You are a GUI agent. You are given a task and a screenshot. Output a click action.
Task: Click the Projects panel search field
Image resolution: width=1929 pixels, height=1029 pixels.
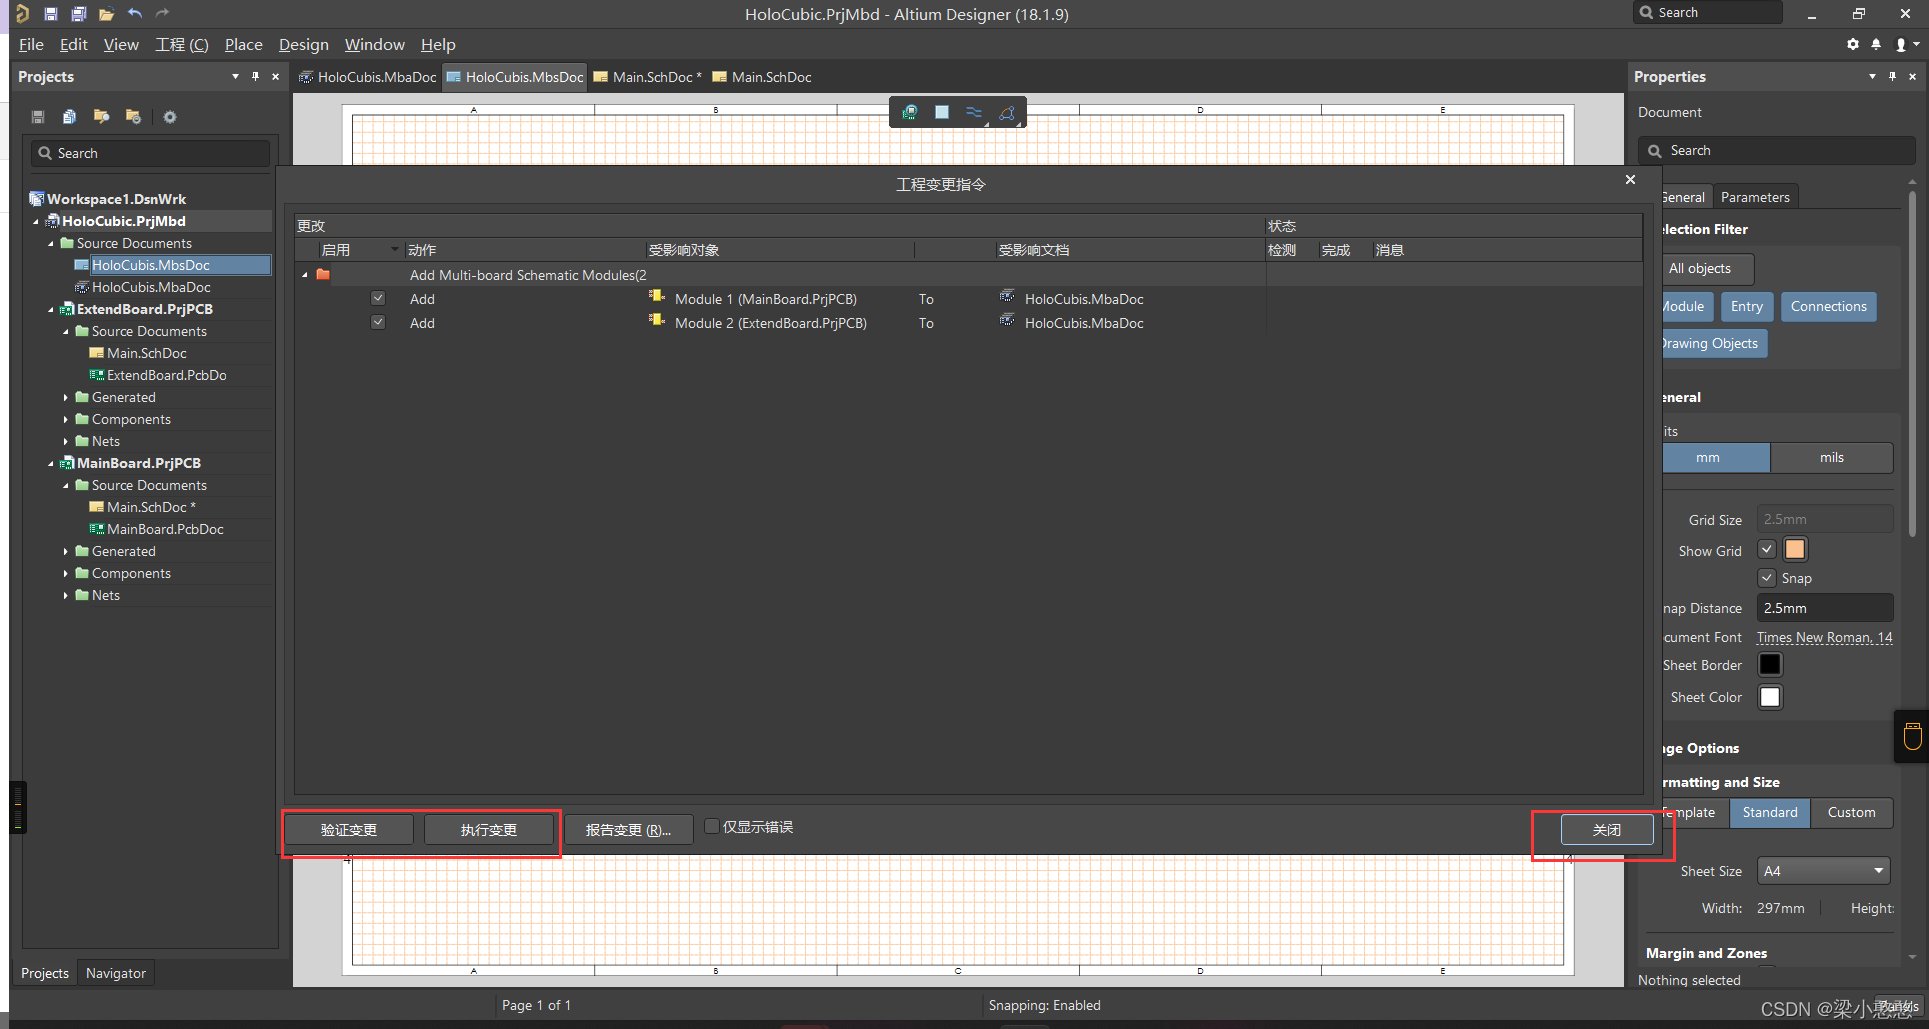click(x=152, y=153)
